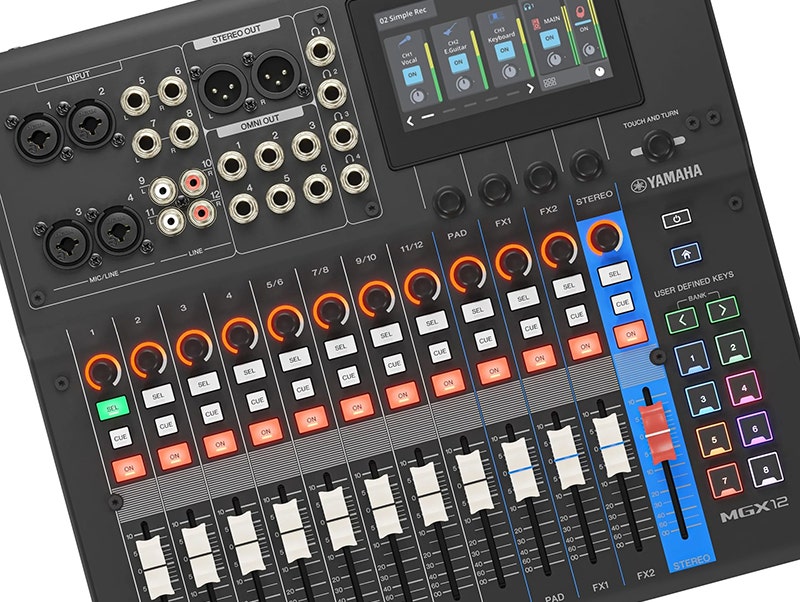The width and height of the screenshot is (800, 602).
Task: Tap CH3 Keyboard level knob on touchscreen
Action: 509,71
